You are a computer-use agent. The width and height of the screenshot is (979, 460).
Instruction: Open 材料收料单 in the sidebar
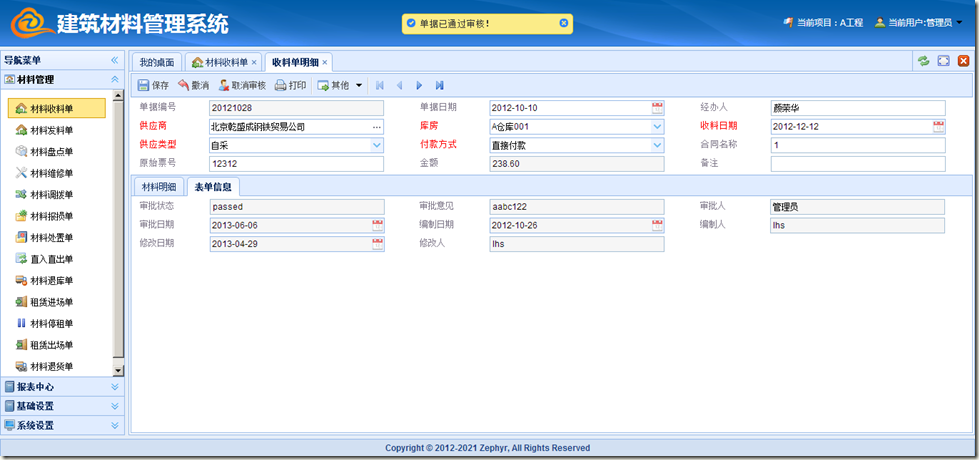click(x=57, y=109)
